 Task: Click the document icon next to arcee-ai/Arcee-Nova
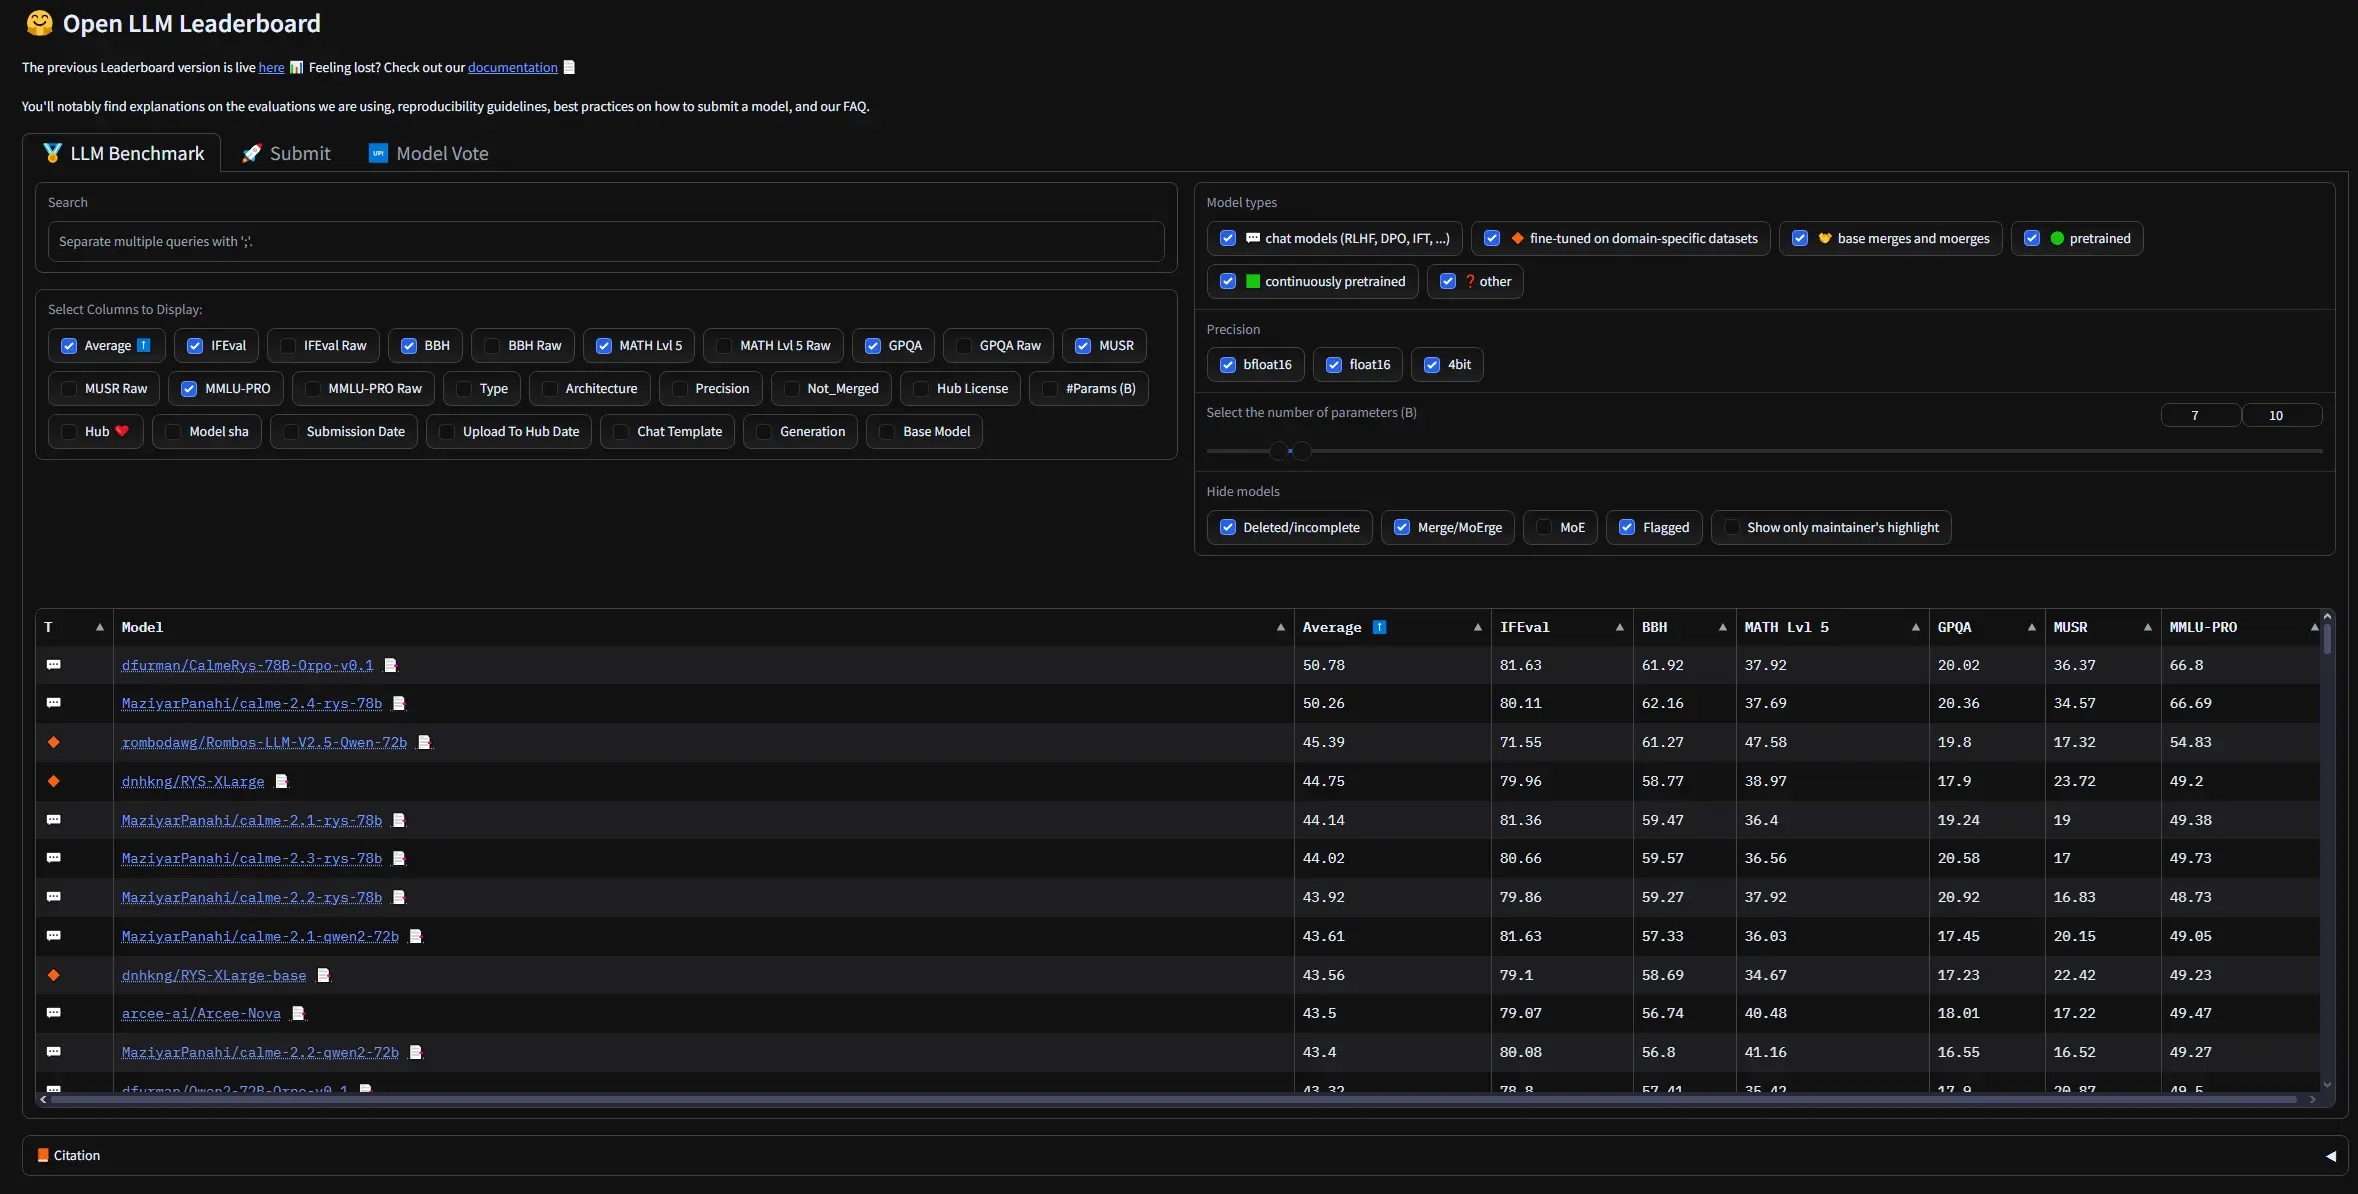coord(298,1013)
